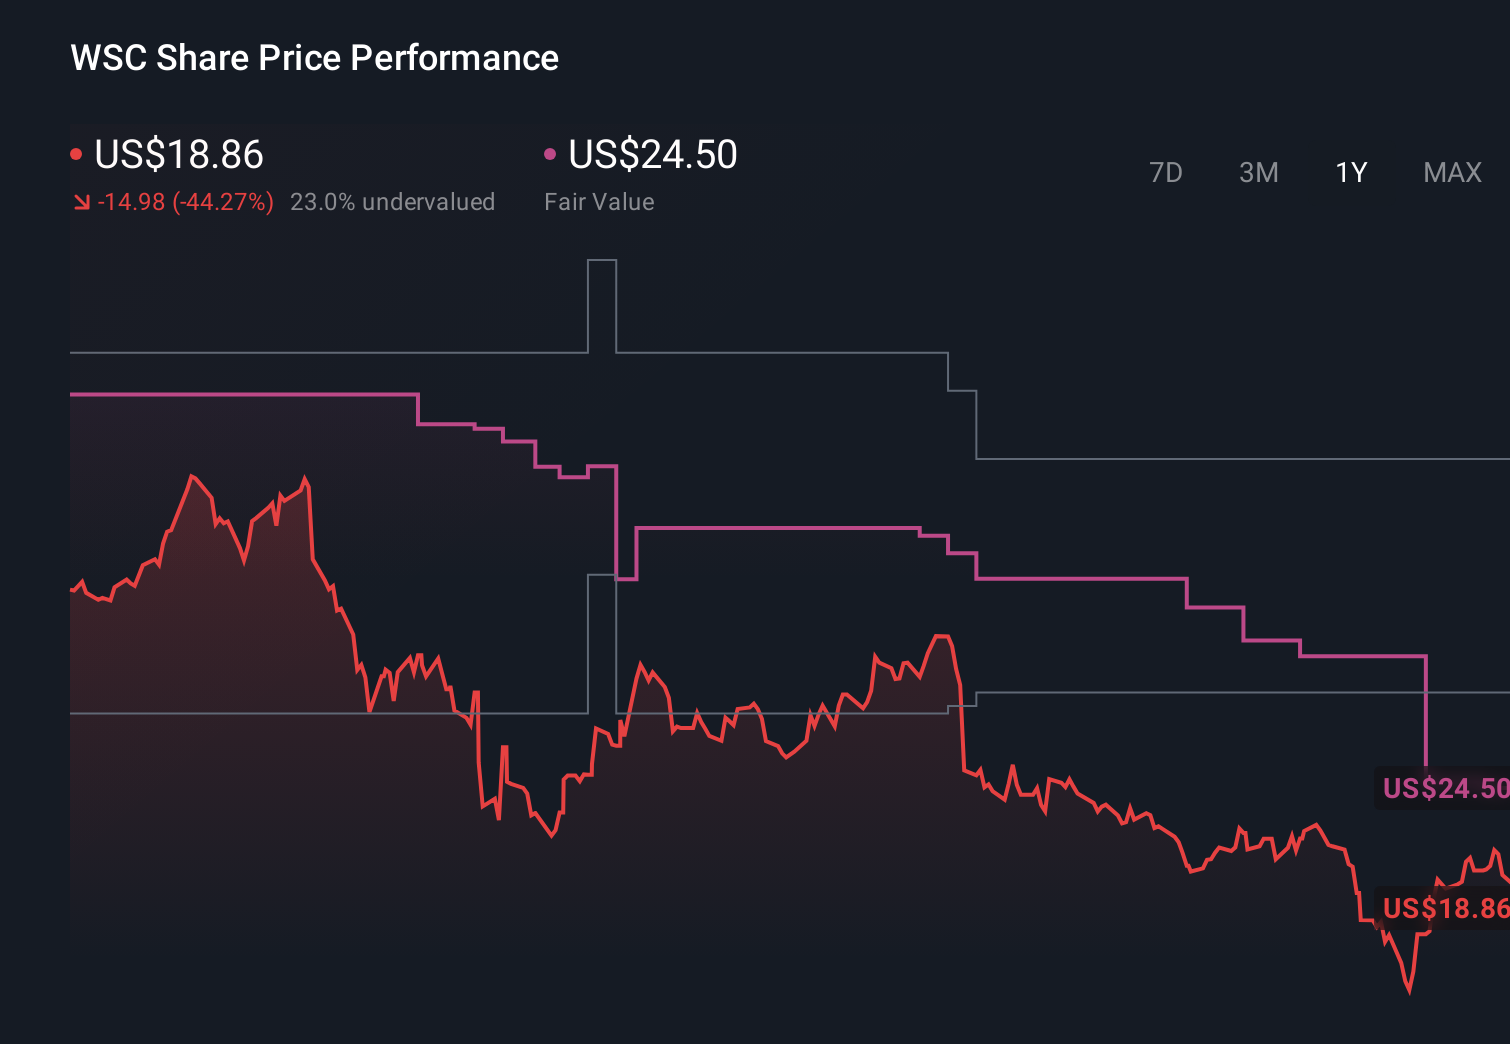Click the WSC Share Price Performance title
The image size is (1510, 1044).
(313, 57)
